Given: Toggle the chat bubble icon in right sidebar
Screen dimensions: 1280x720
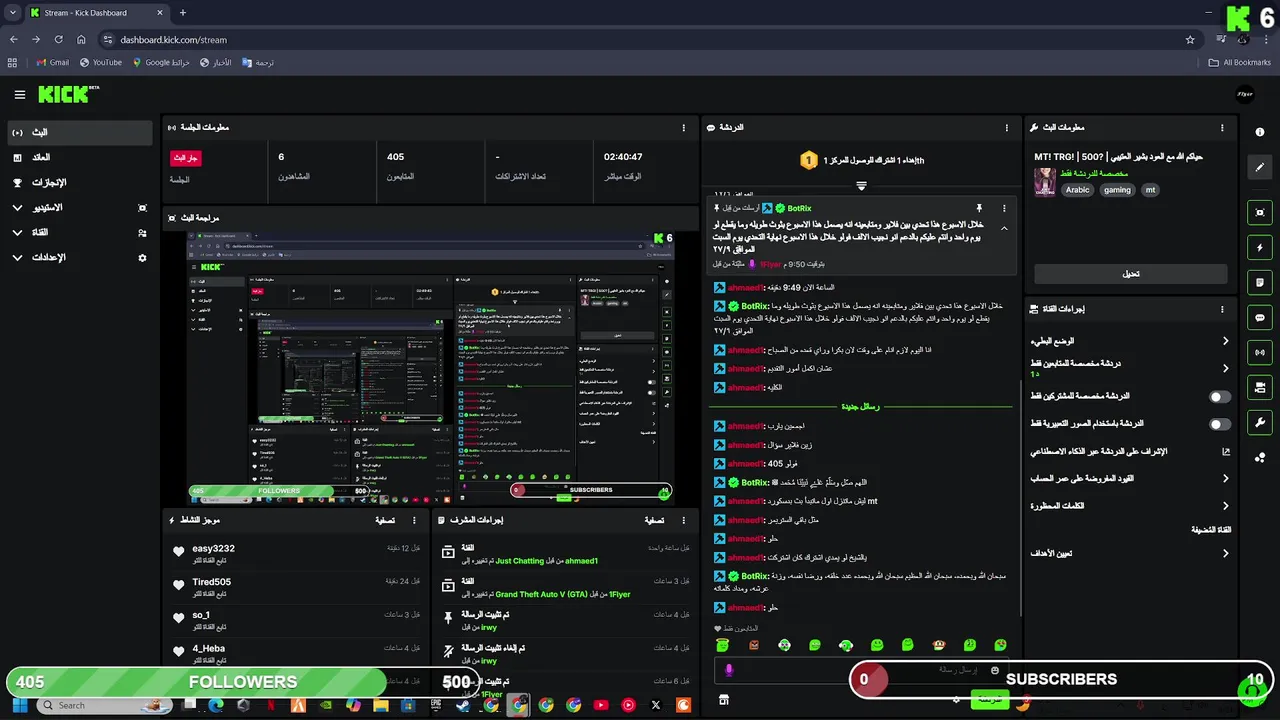Looking at the screenshot, I should click(1259, 317).
